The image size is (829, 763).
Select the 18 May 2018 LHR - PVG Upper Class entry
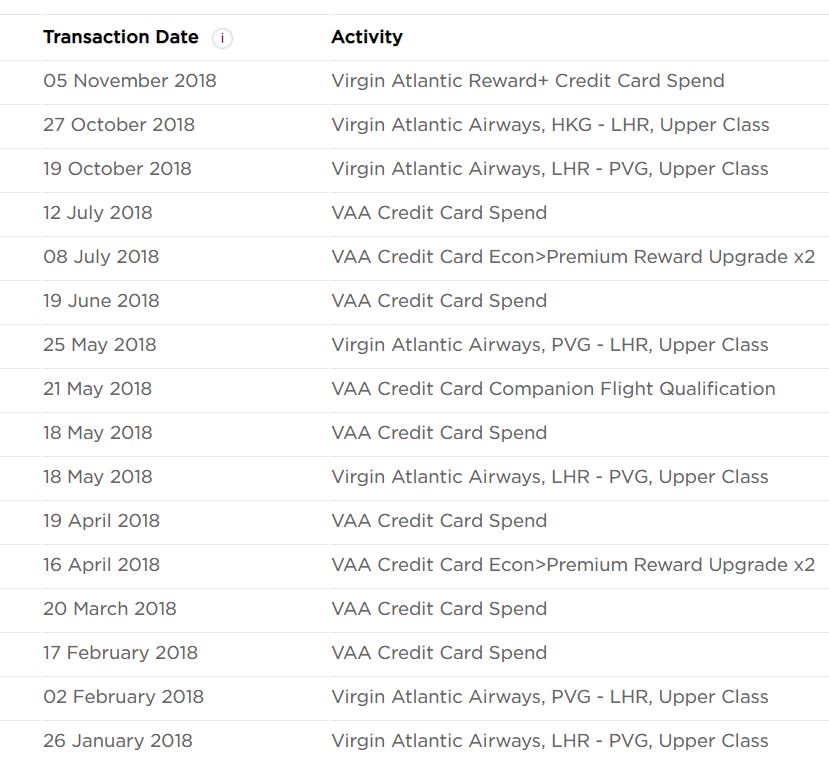(550, 476)
